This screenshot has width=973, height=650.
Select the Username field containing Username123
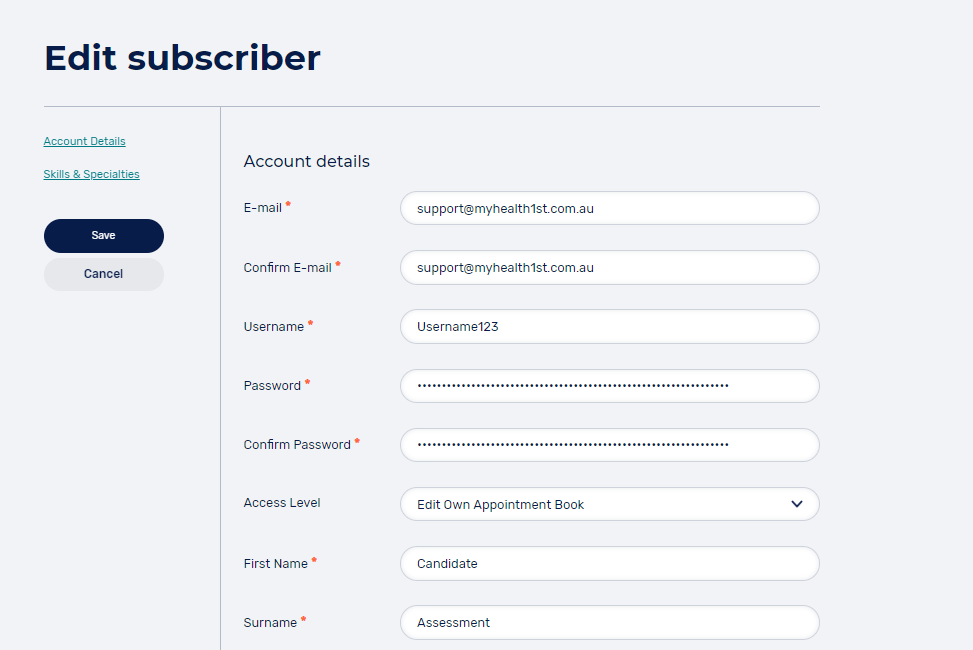tap(610, 327)
